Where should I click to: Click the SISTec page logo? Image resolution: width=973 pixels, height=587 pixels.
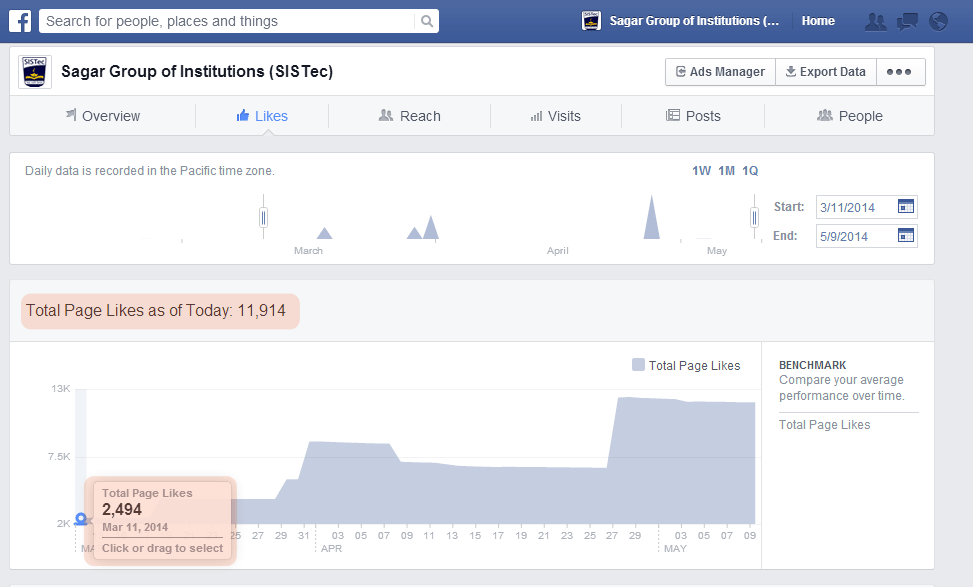[x=35, y=71]
